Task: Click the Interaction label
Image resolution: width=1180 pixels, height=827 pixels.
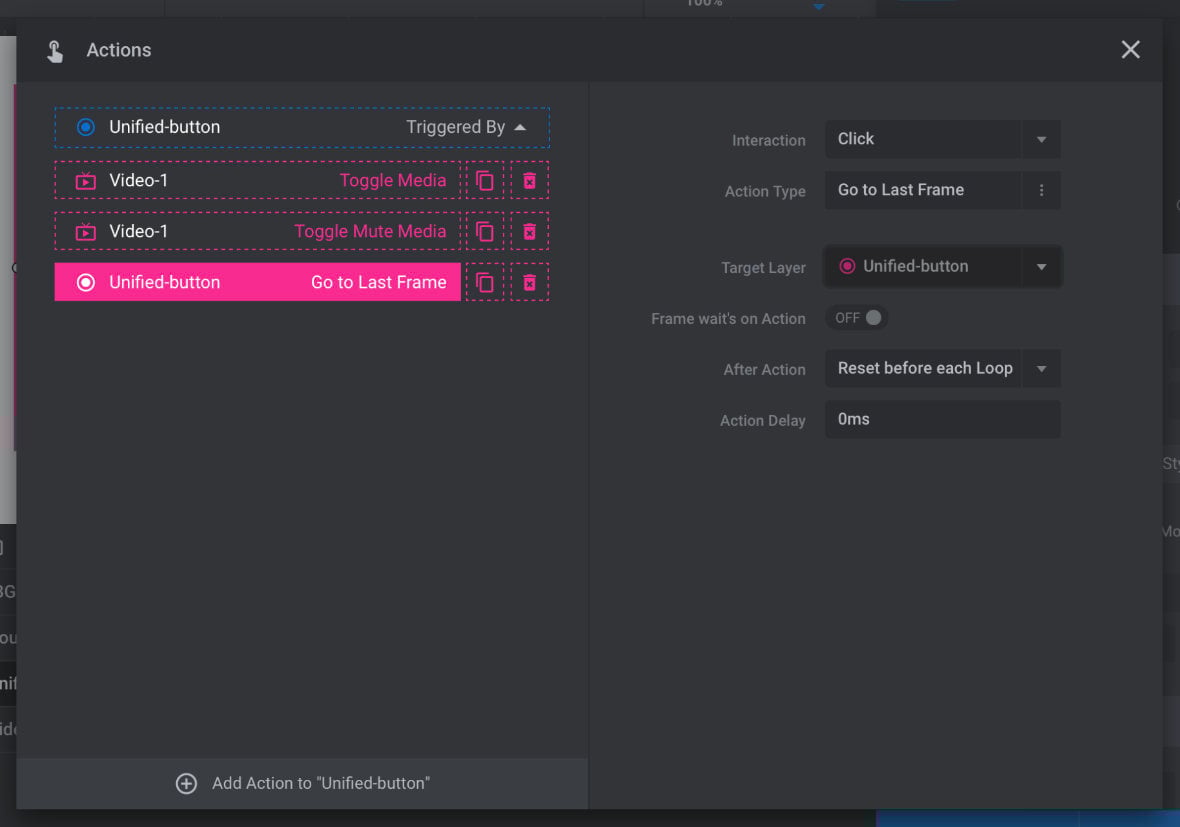Action: (x=768, y=141)
